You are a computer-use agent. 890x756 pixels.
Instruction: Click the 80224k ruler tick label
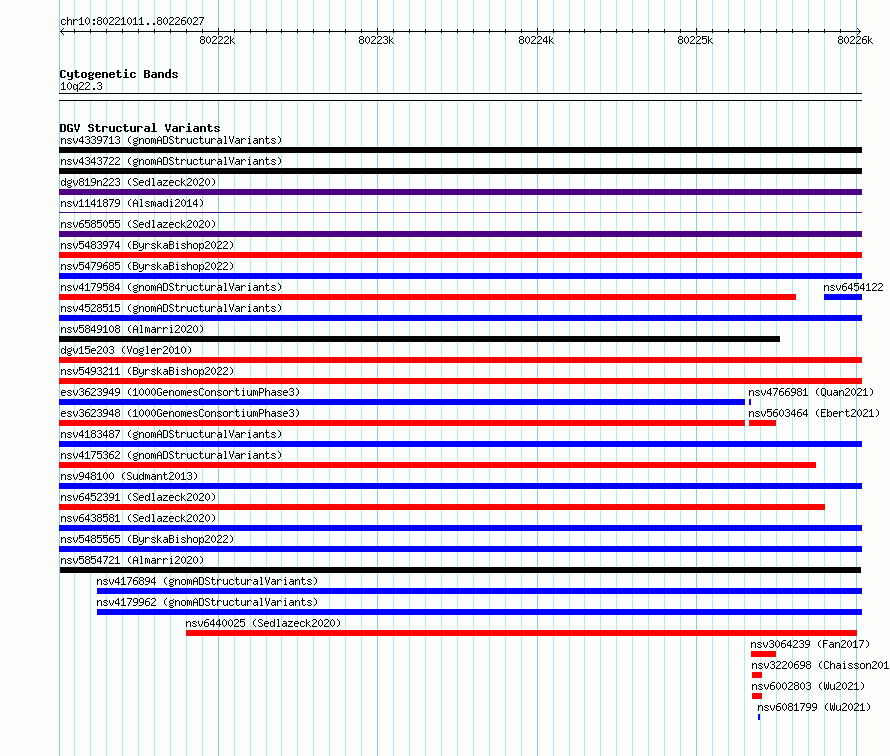click(536, 40)
